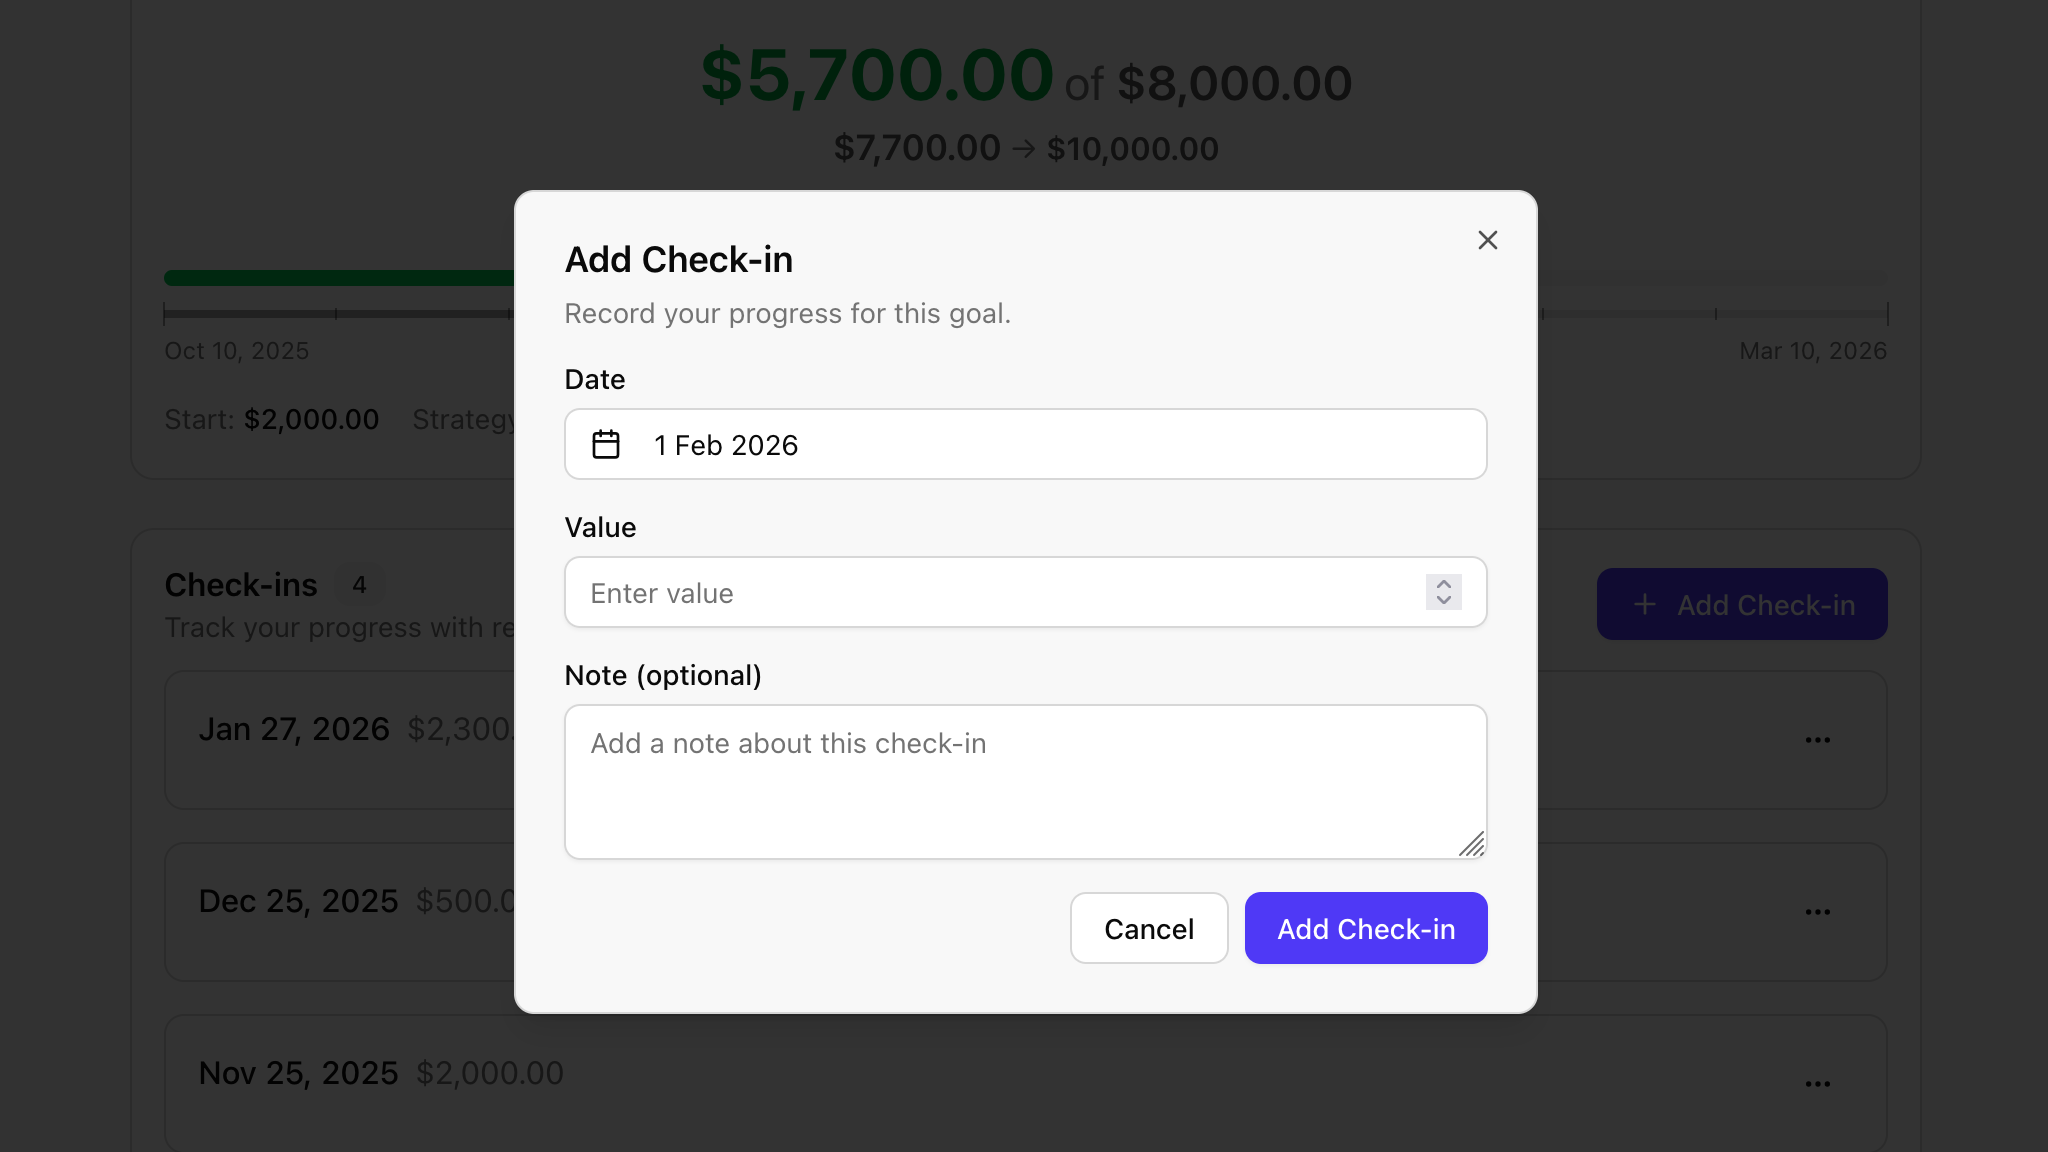This screenshot has height=1152, width=2048.
Task: Click the plus icon on Add Check-in button
Action: click(x=1645, y=604)
